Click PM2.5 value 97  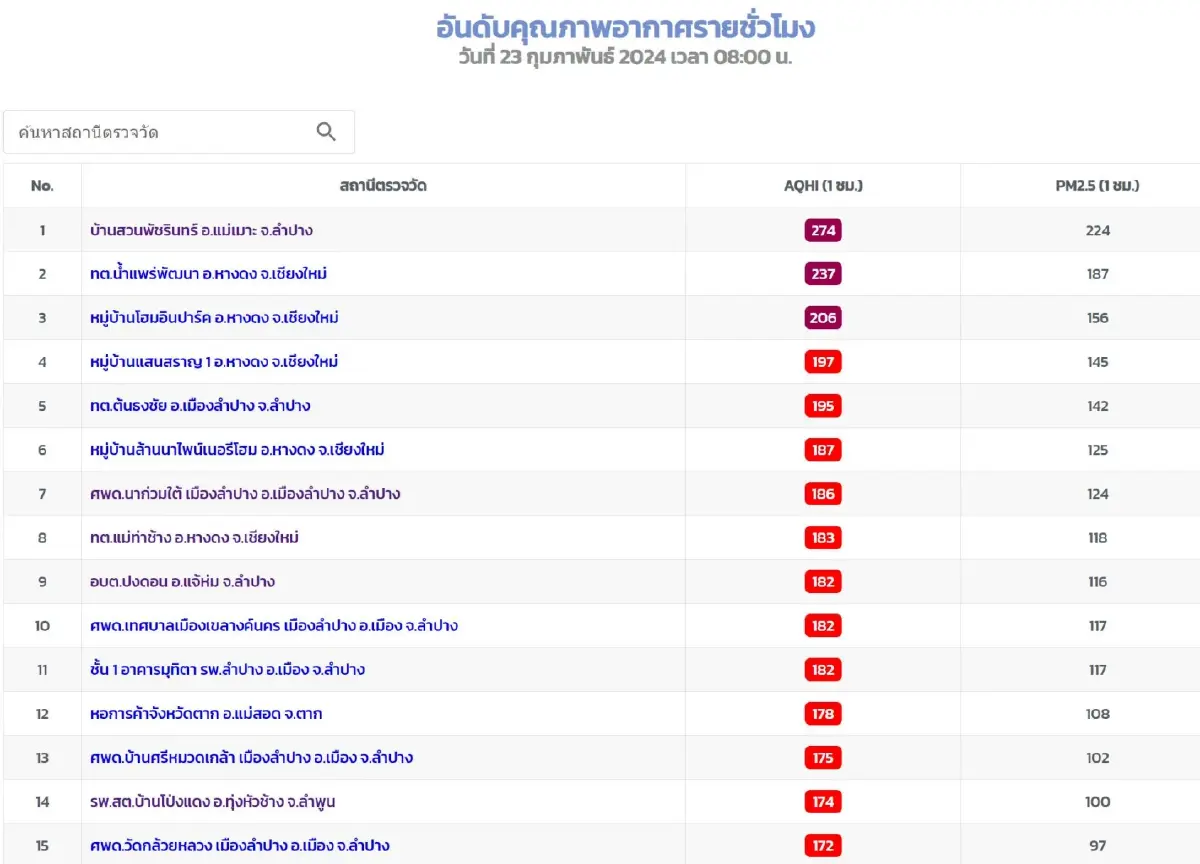[x=1098, y=846]
